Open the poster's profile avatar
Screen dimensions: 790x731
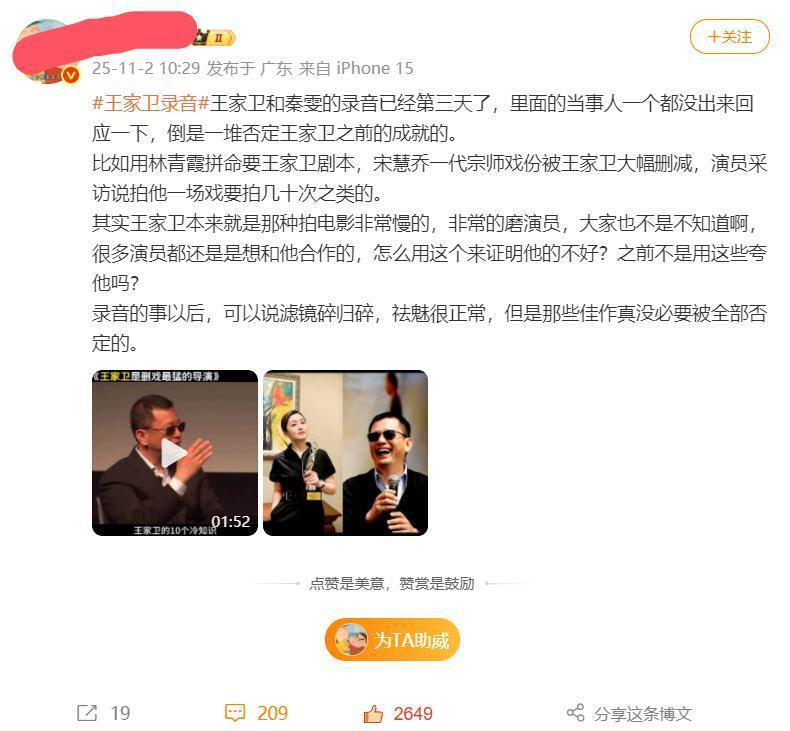(x=46, y=52)
